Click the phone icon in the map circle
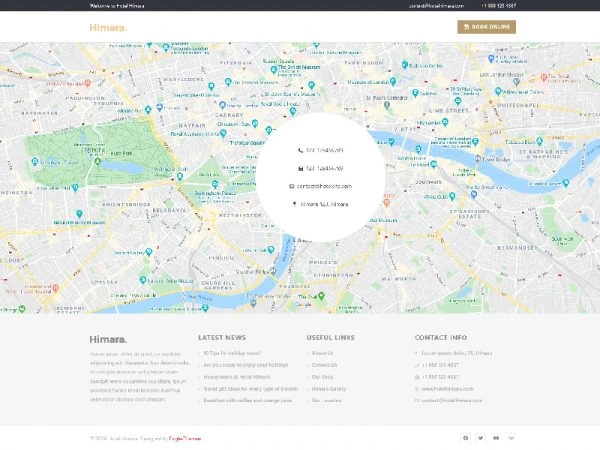 point(300,150)
